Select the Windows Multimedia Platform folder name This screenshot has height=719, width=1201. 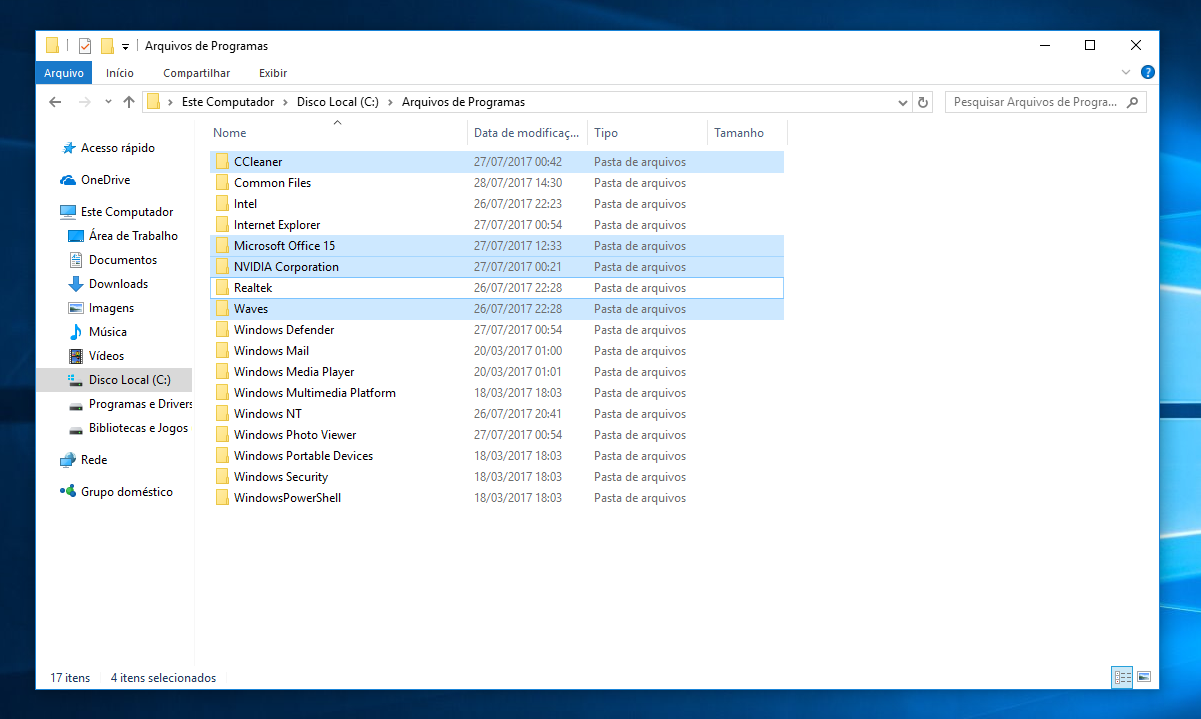click(315, 393)
